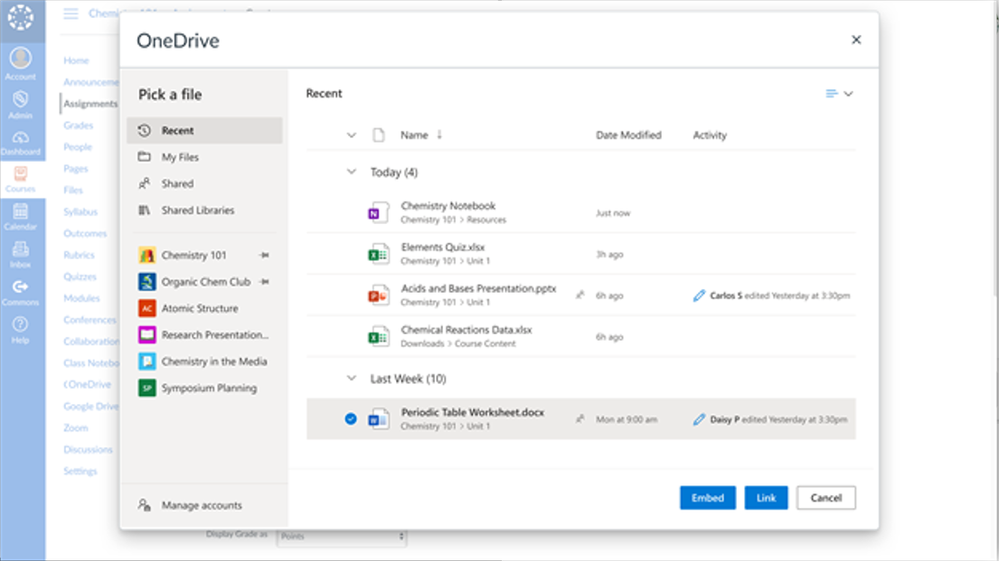Unpin Organic Chem Club using pin icon
Screen dimensions: 999x561
click(x=264, y=281)
